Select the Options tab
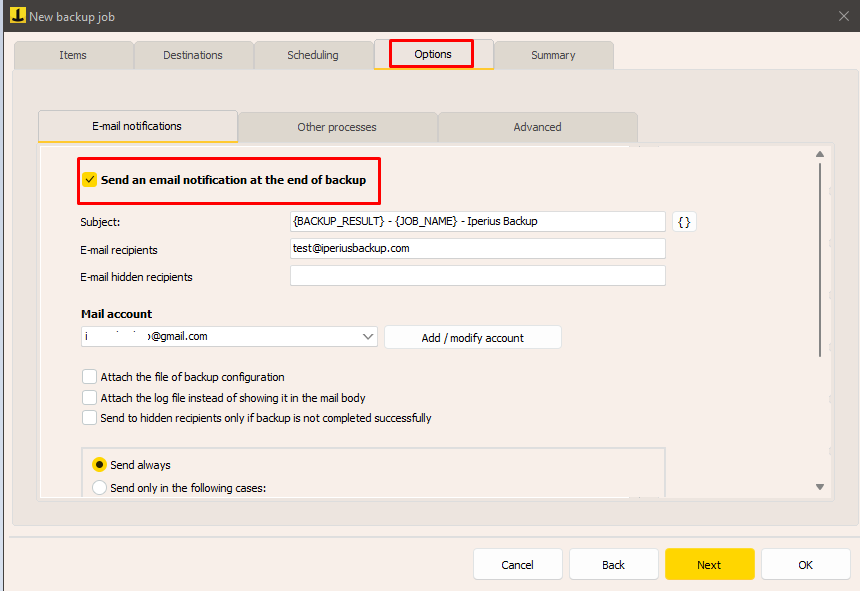 tap(433, 54)
